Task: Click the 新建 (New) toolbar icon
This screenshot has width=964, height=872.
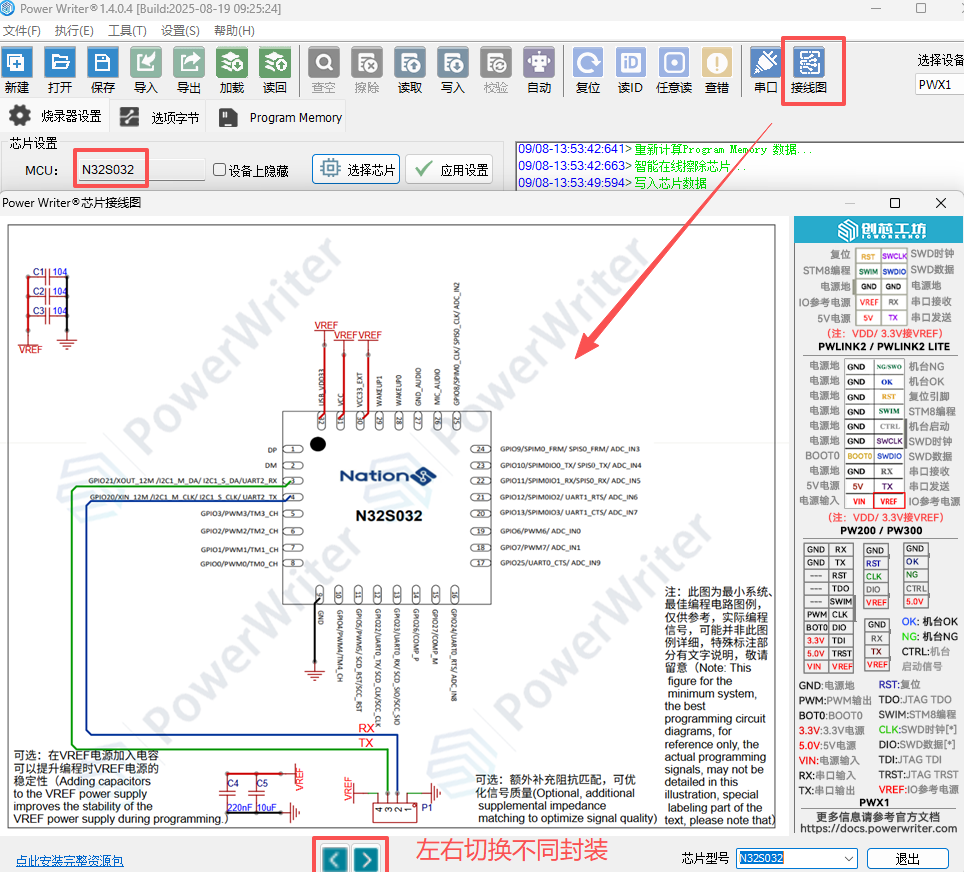Action: click(17, 69)
